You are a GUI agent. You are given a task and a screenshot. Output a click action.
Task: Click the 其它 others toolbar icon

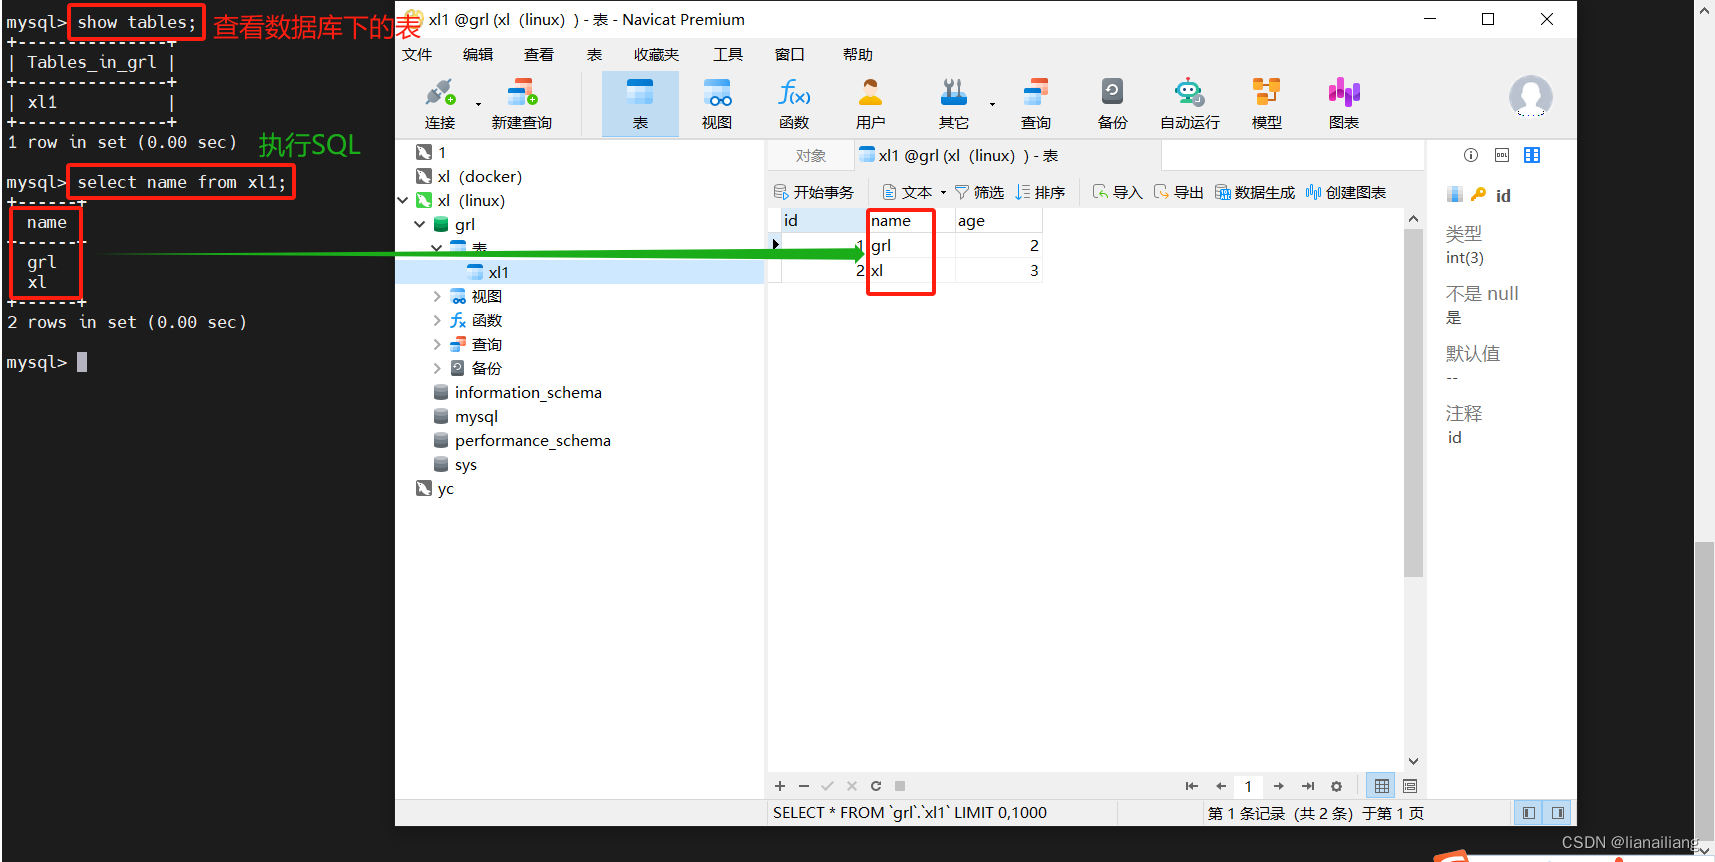point(953,104)
